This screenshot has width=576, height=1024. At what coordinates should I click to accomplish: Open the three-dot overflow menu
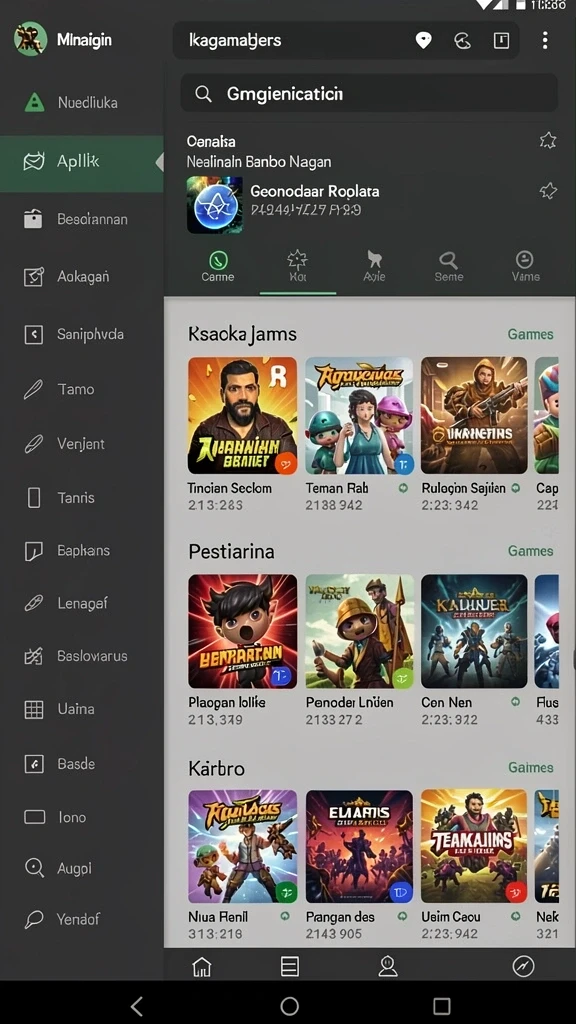point(545,40)
